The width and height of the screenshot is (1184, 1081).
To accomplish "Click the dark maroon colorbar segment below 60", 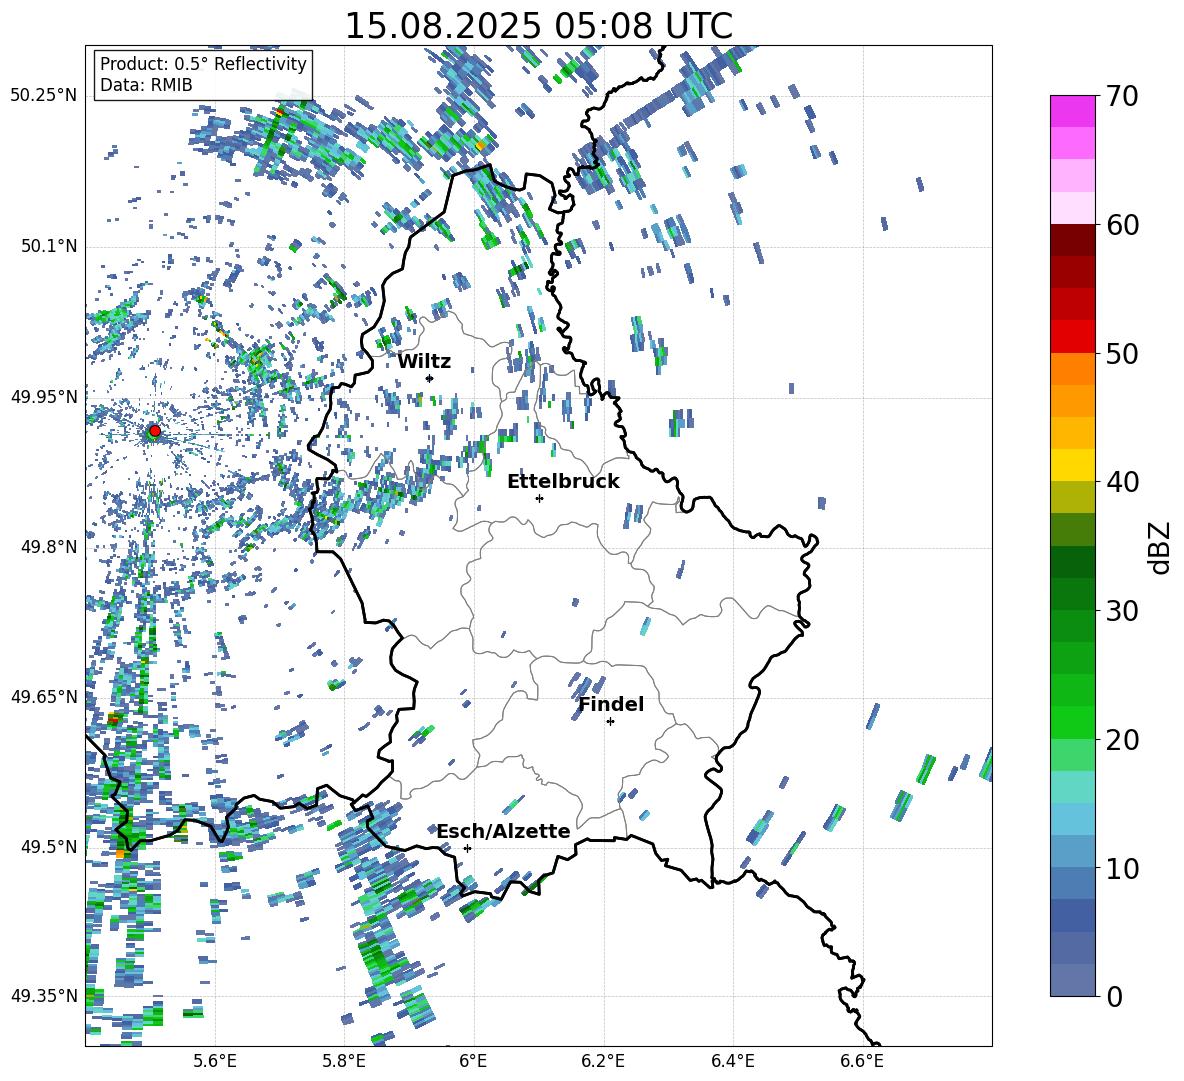I will tap(1072, 240).
